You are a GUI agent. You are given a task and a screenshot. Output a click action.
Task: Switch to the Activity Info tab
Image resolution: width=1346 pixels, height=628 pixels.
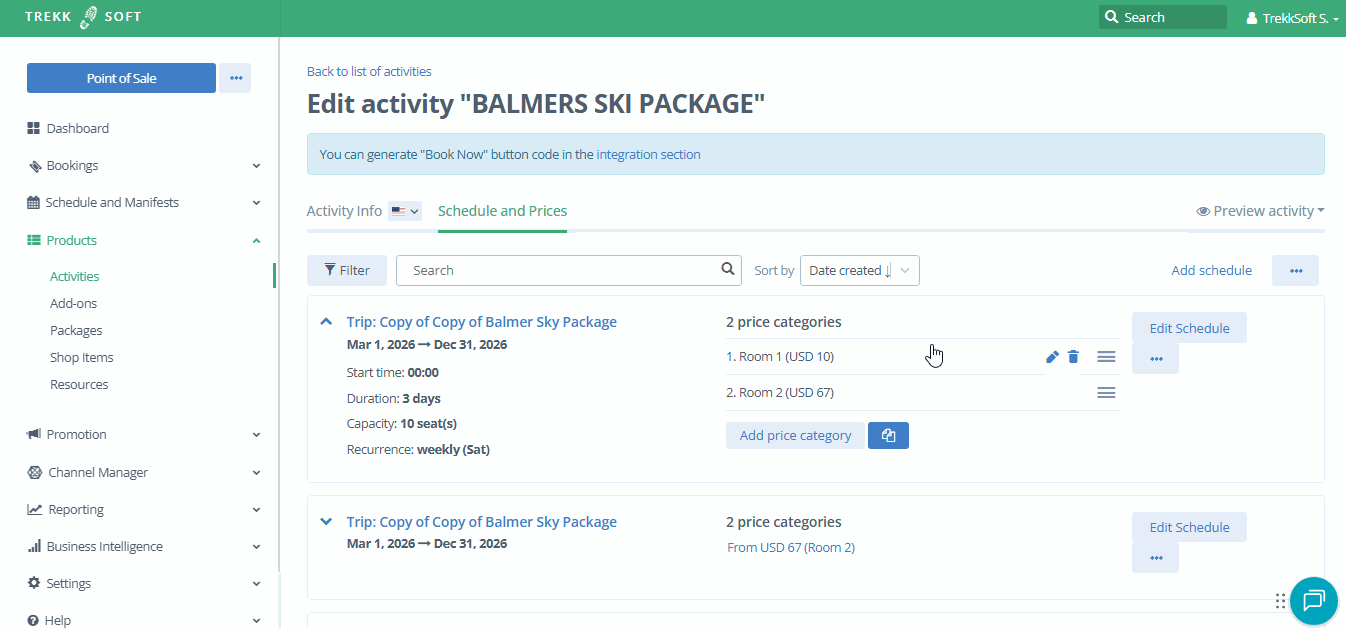[x=344, y=211]
